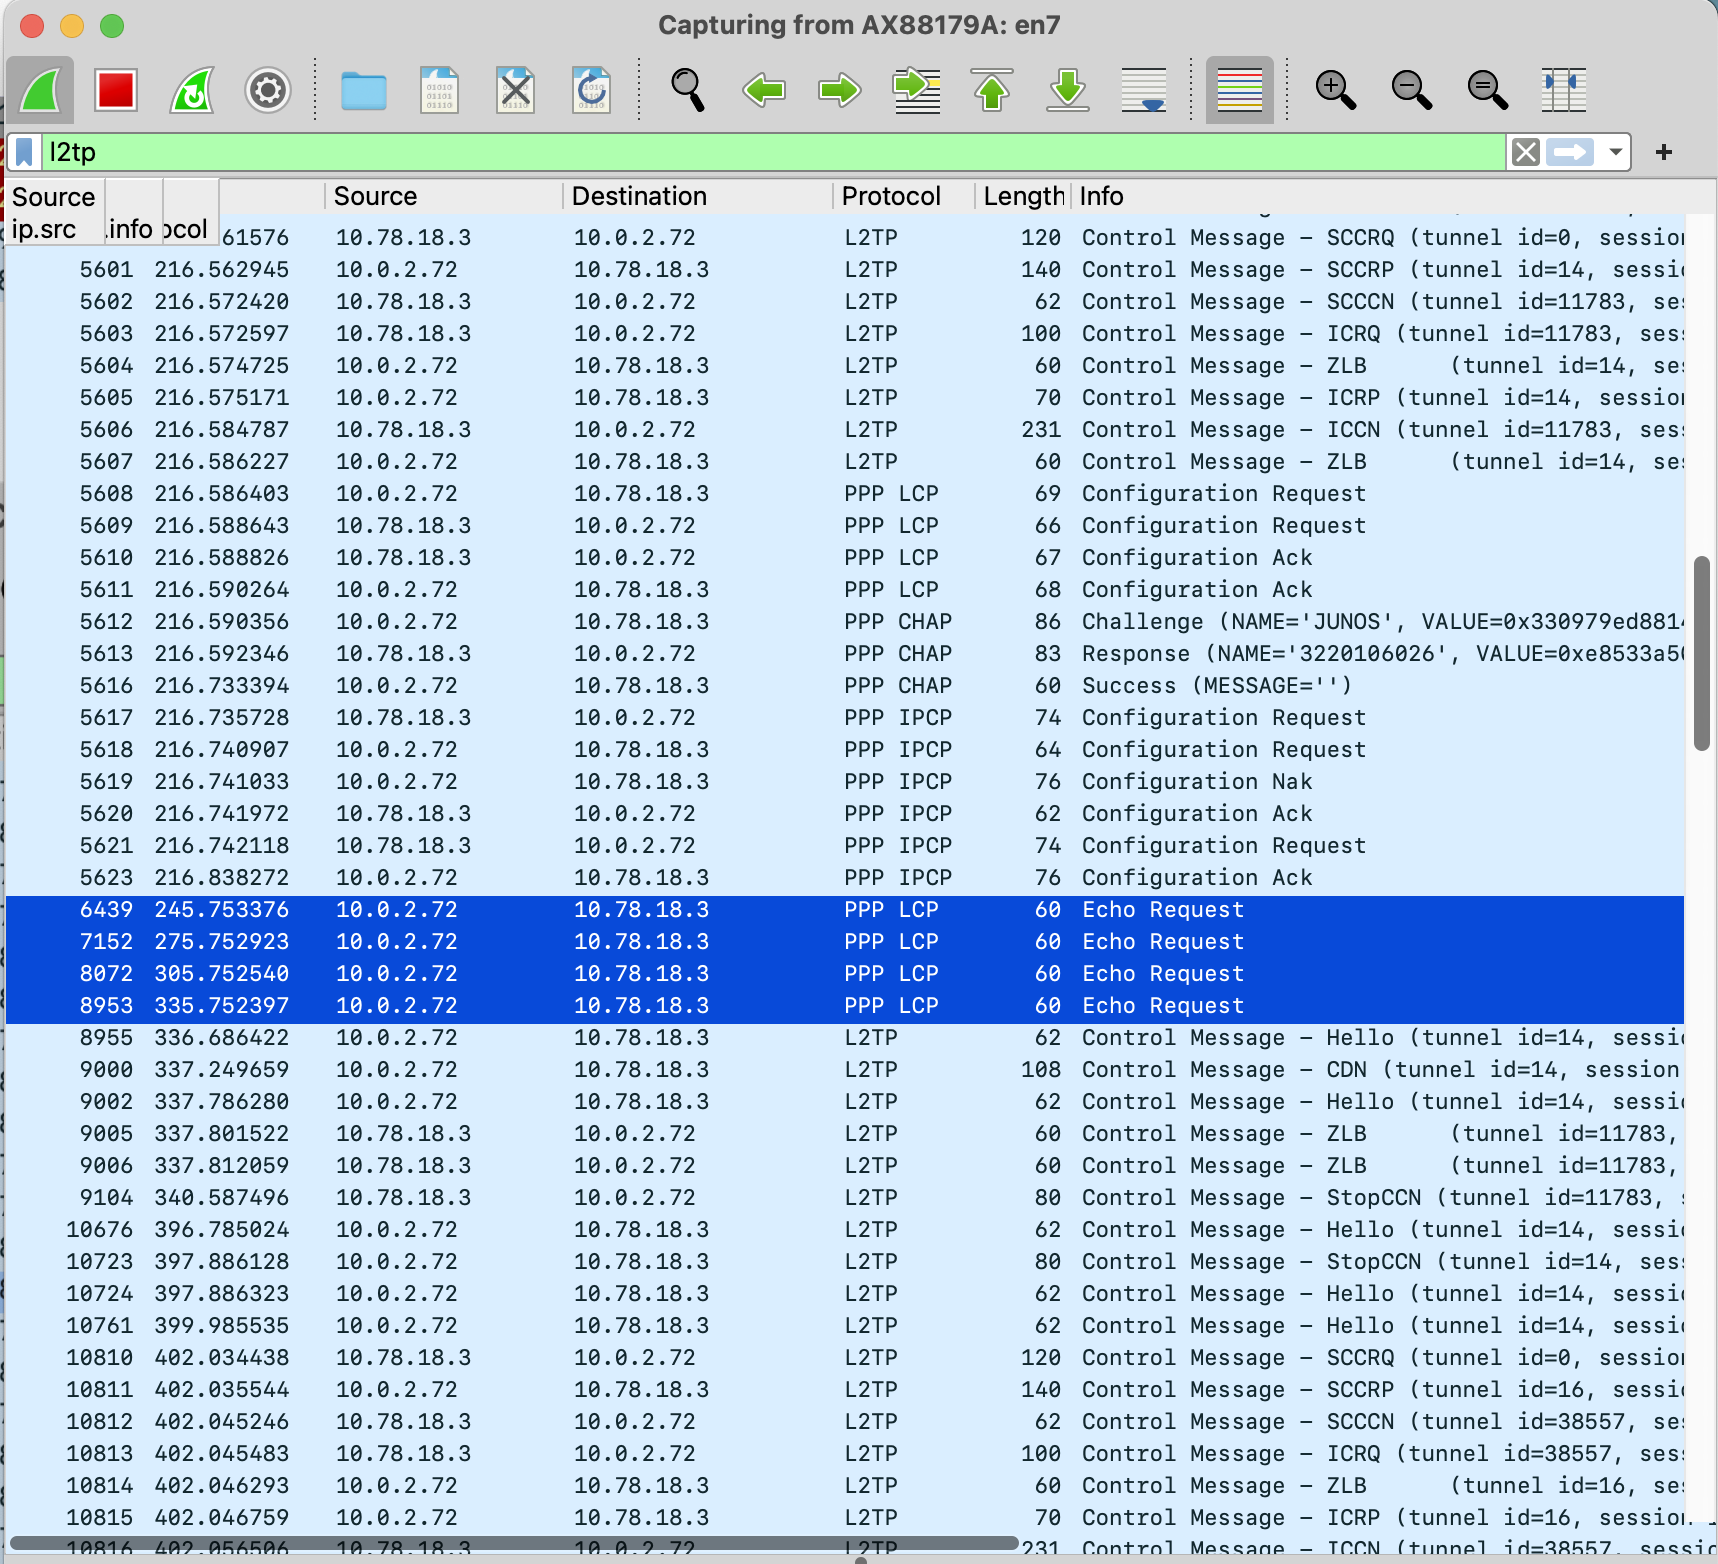
Task: Zoom in on packet list text
Action: tap(1335, 90)
